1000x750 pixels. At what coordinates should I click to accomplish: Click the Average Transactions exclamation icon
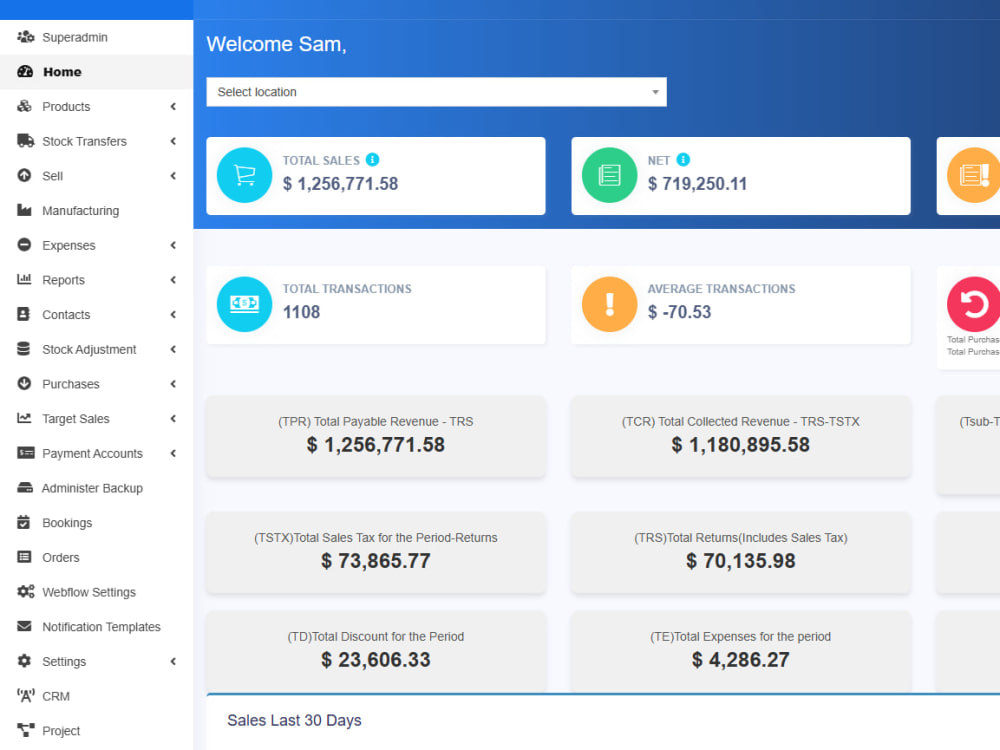609,304
